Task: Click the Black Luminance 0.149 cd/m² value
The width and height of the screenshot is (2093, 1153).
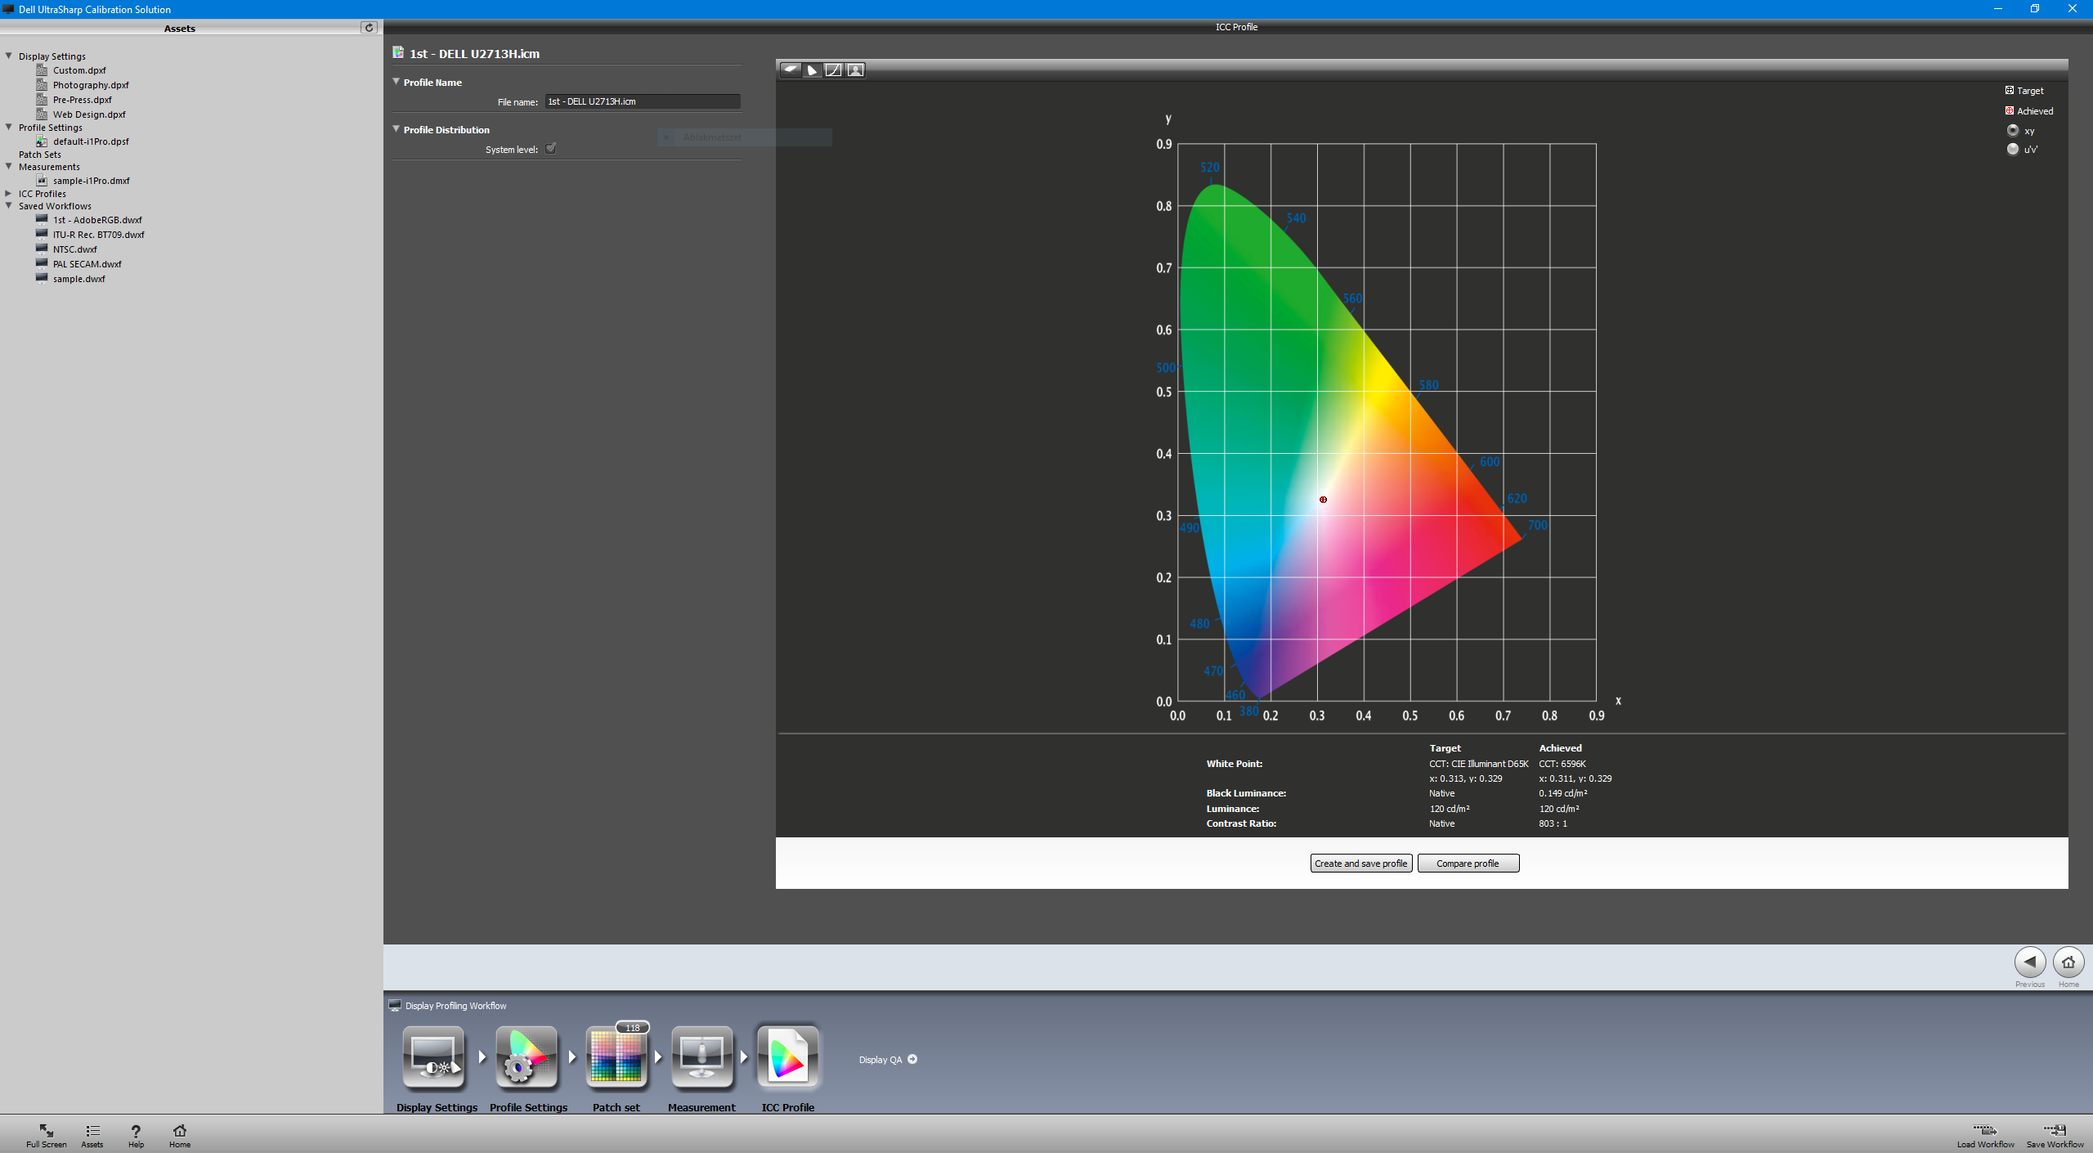Action: pos(1563,793)
